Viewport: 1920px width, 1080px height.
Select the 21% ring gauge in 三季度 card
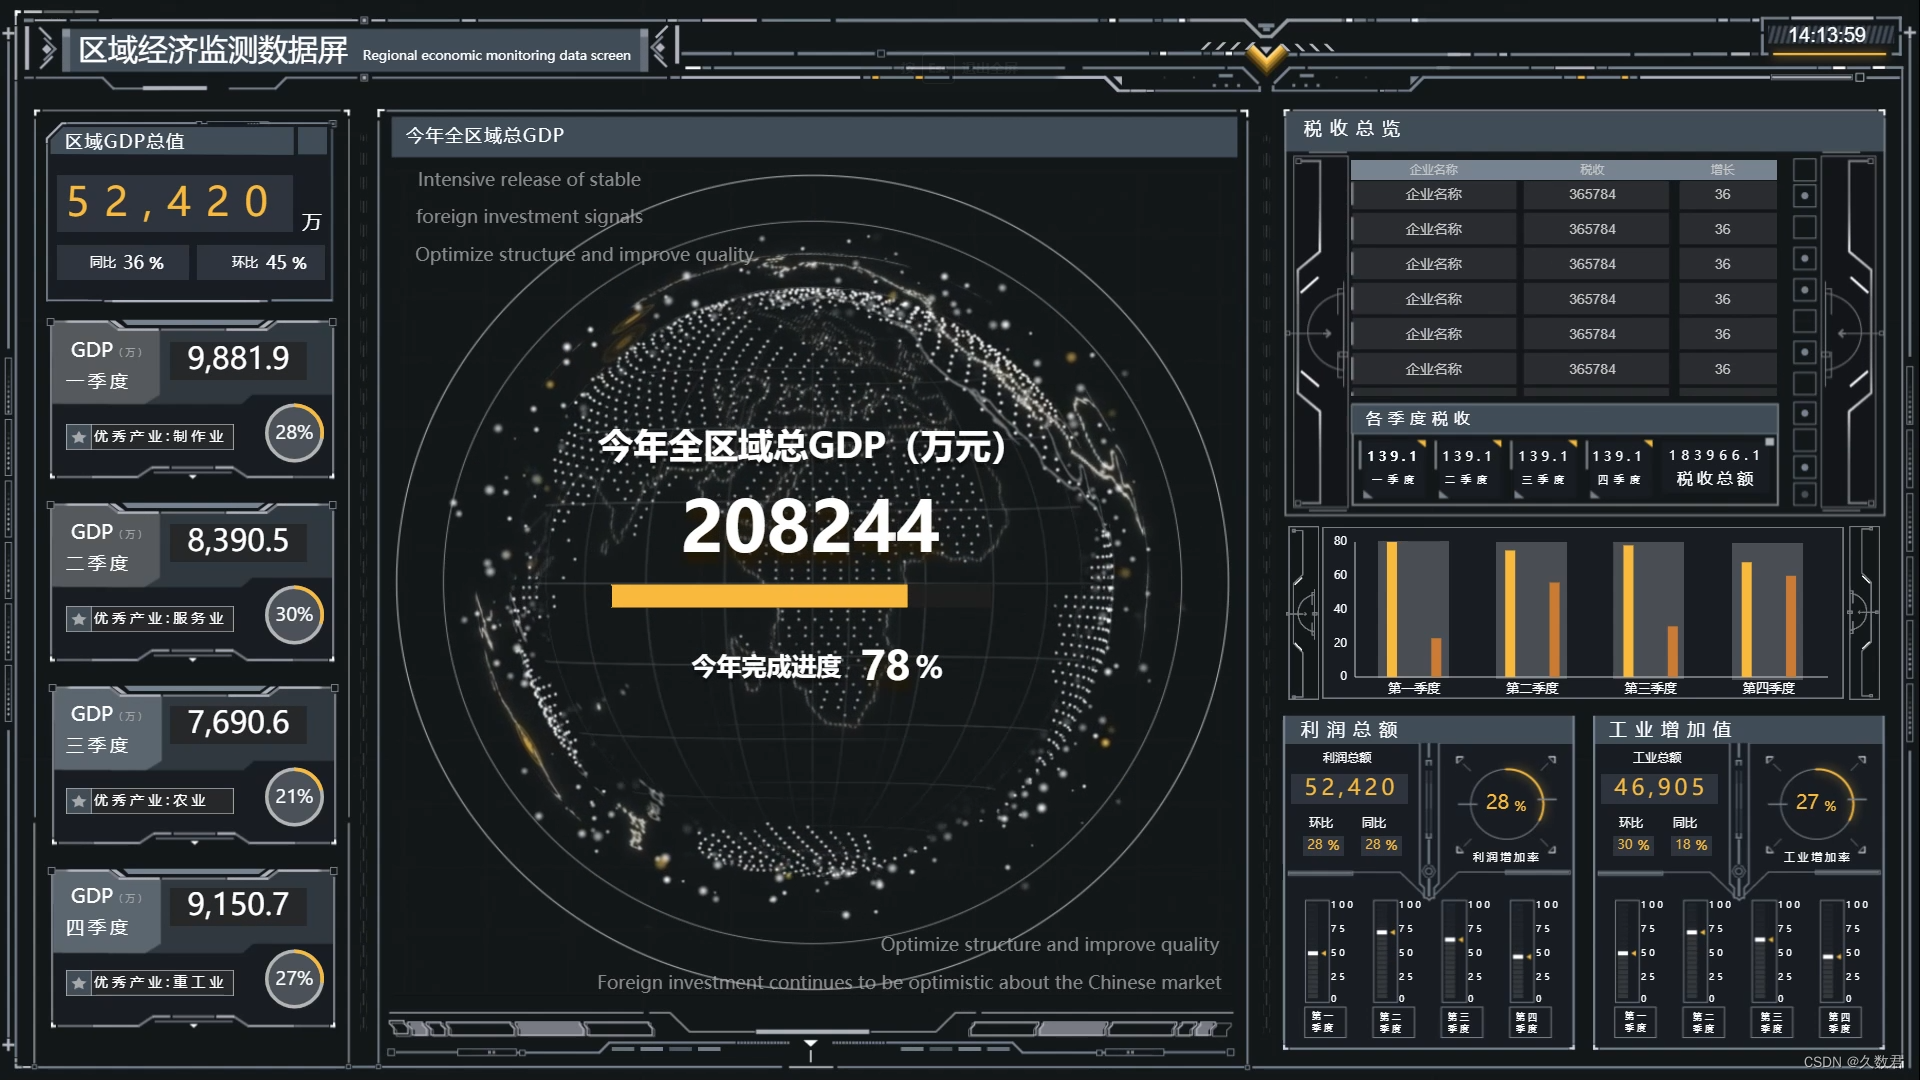point(294,797)
